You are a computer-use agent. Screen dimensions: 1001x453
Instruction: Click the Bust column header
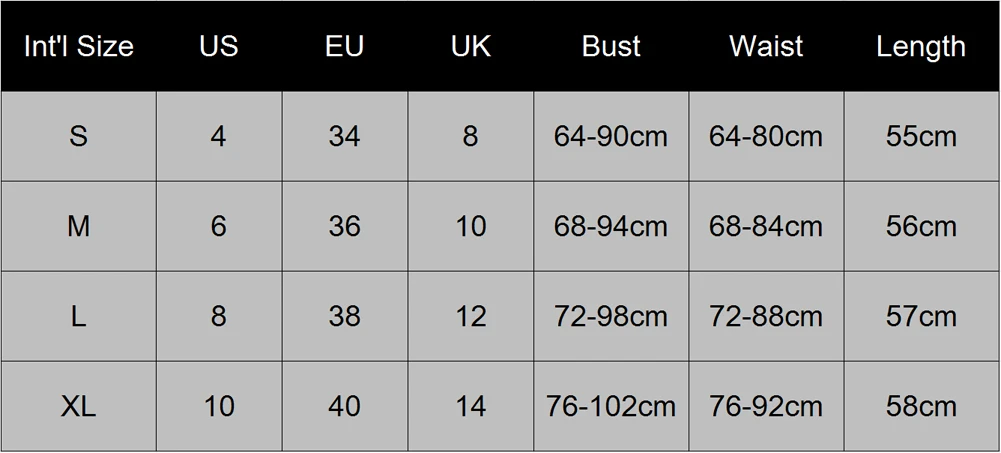611,46
